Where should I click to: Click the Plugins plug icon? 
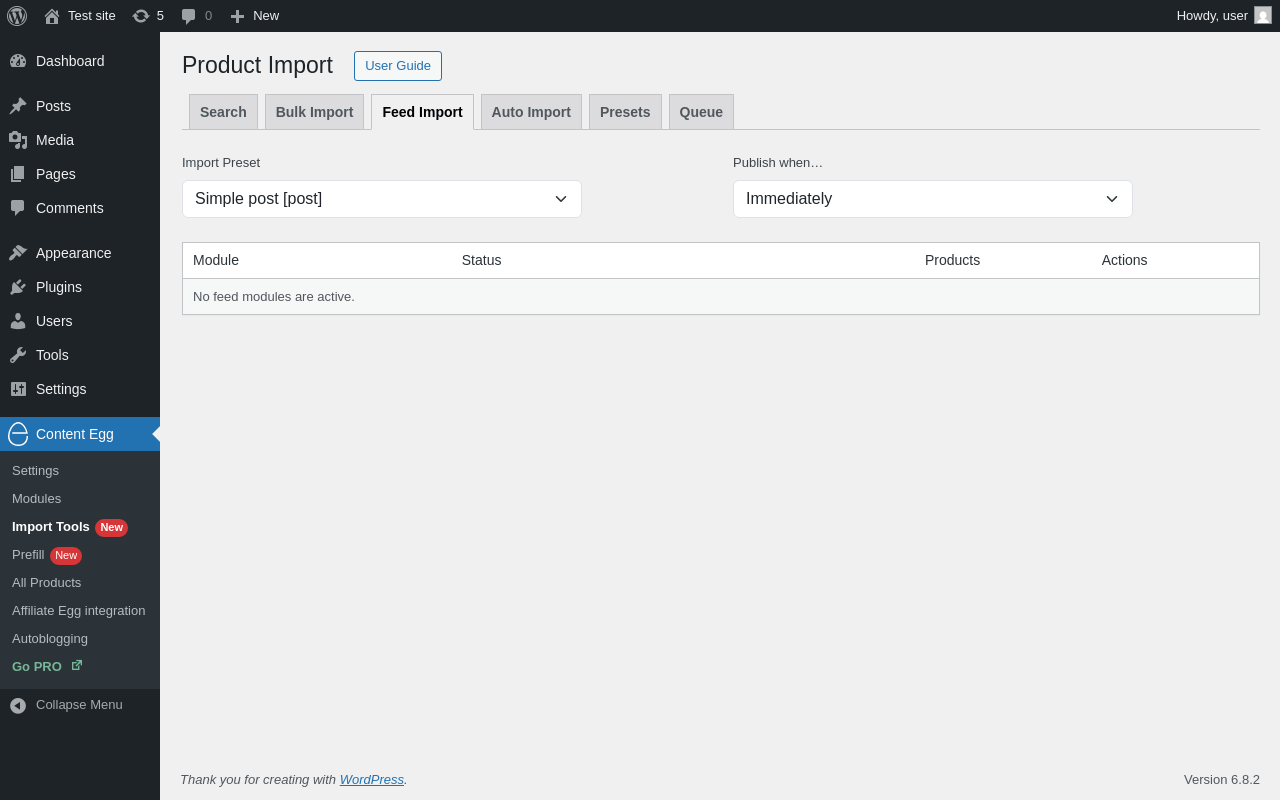pyautogui.click(x=18, y=287)
